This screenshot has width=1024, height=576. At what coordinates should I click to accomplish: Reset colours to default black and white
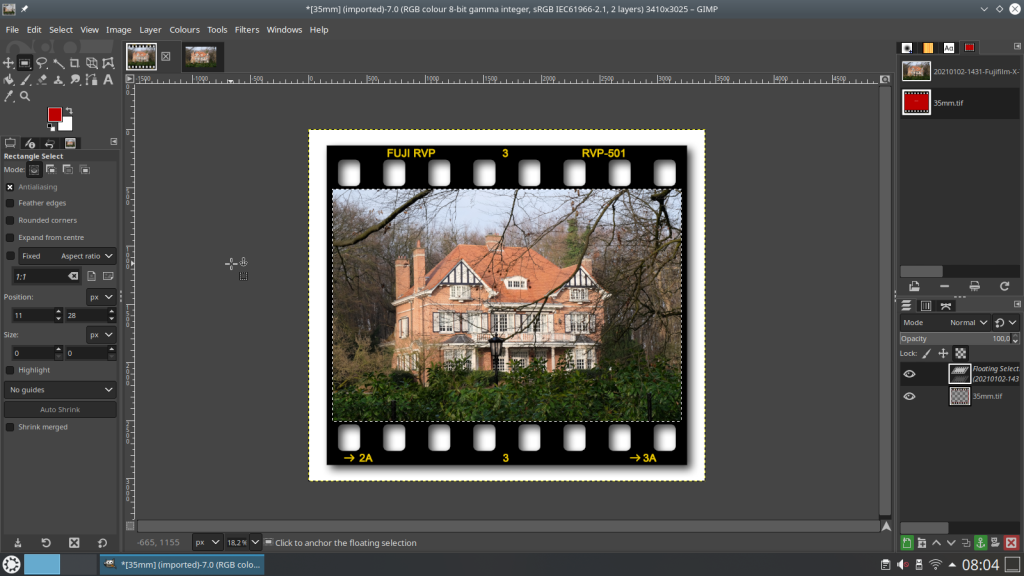(51, 127)
